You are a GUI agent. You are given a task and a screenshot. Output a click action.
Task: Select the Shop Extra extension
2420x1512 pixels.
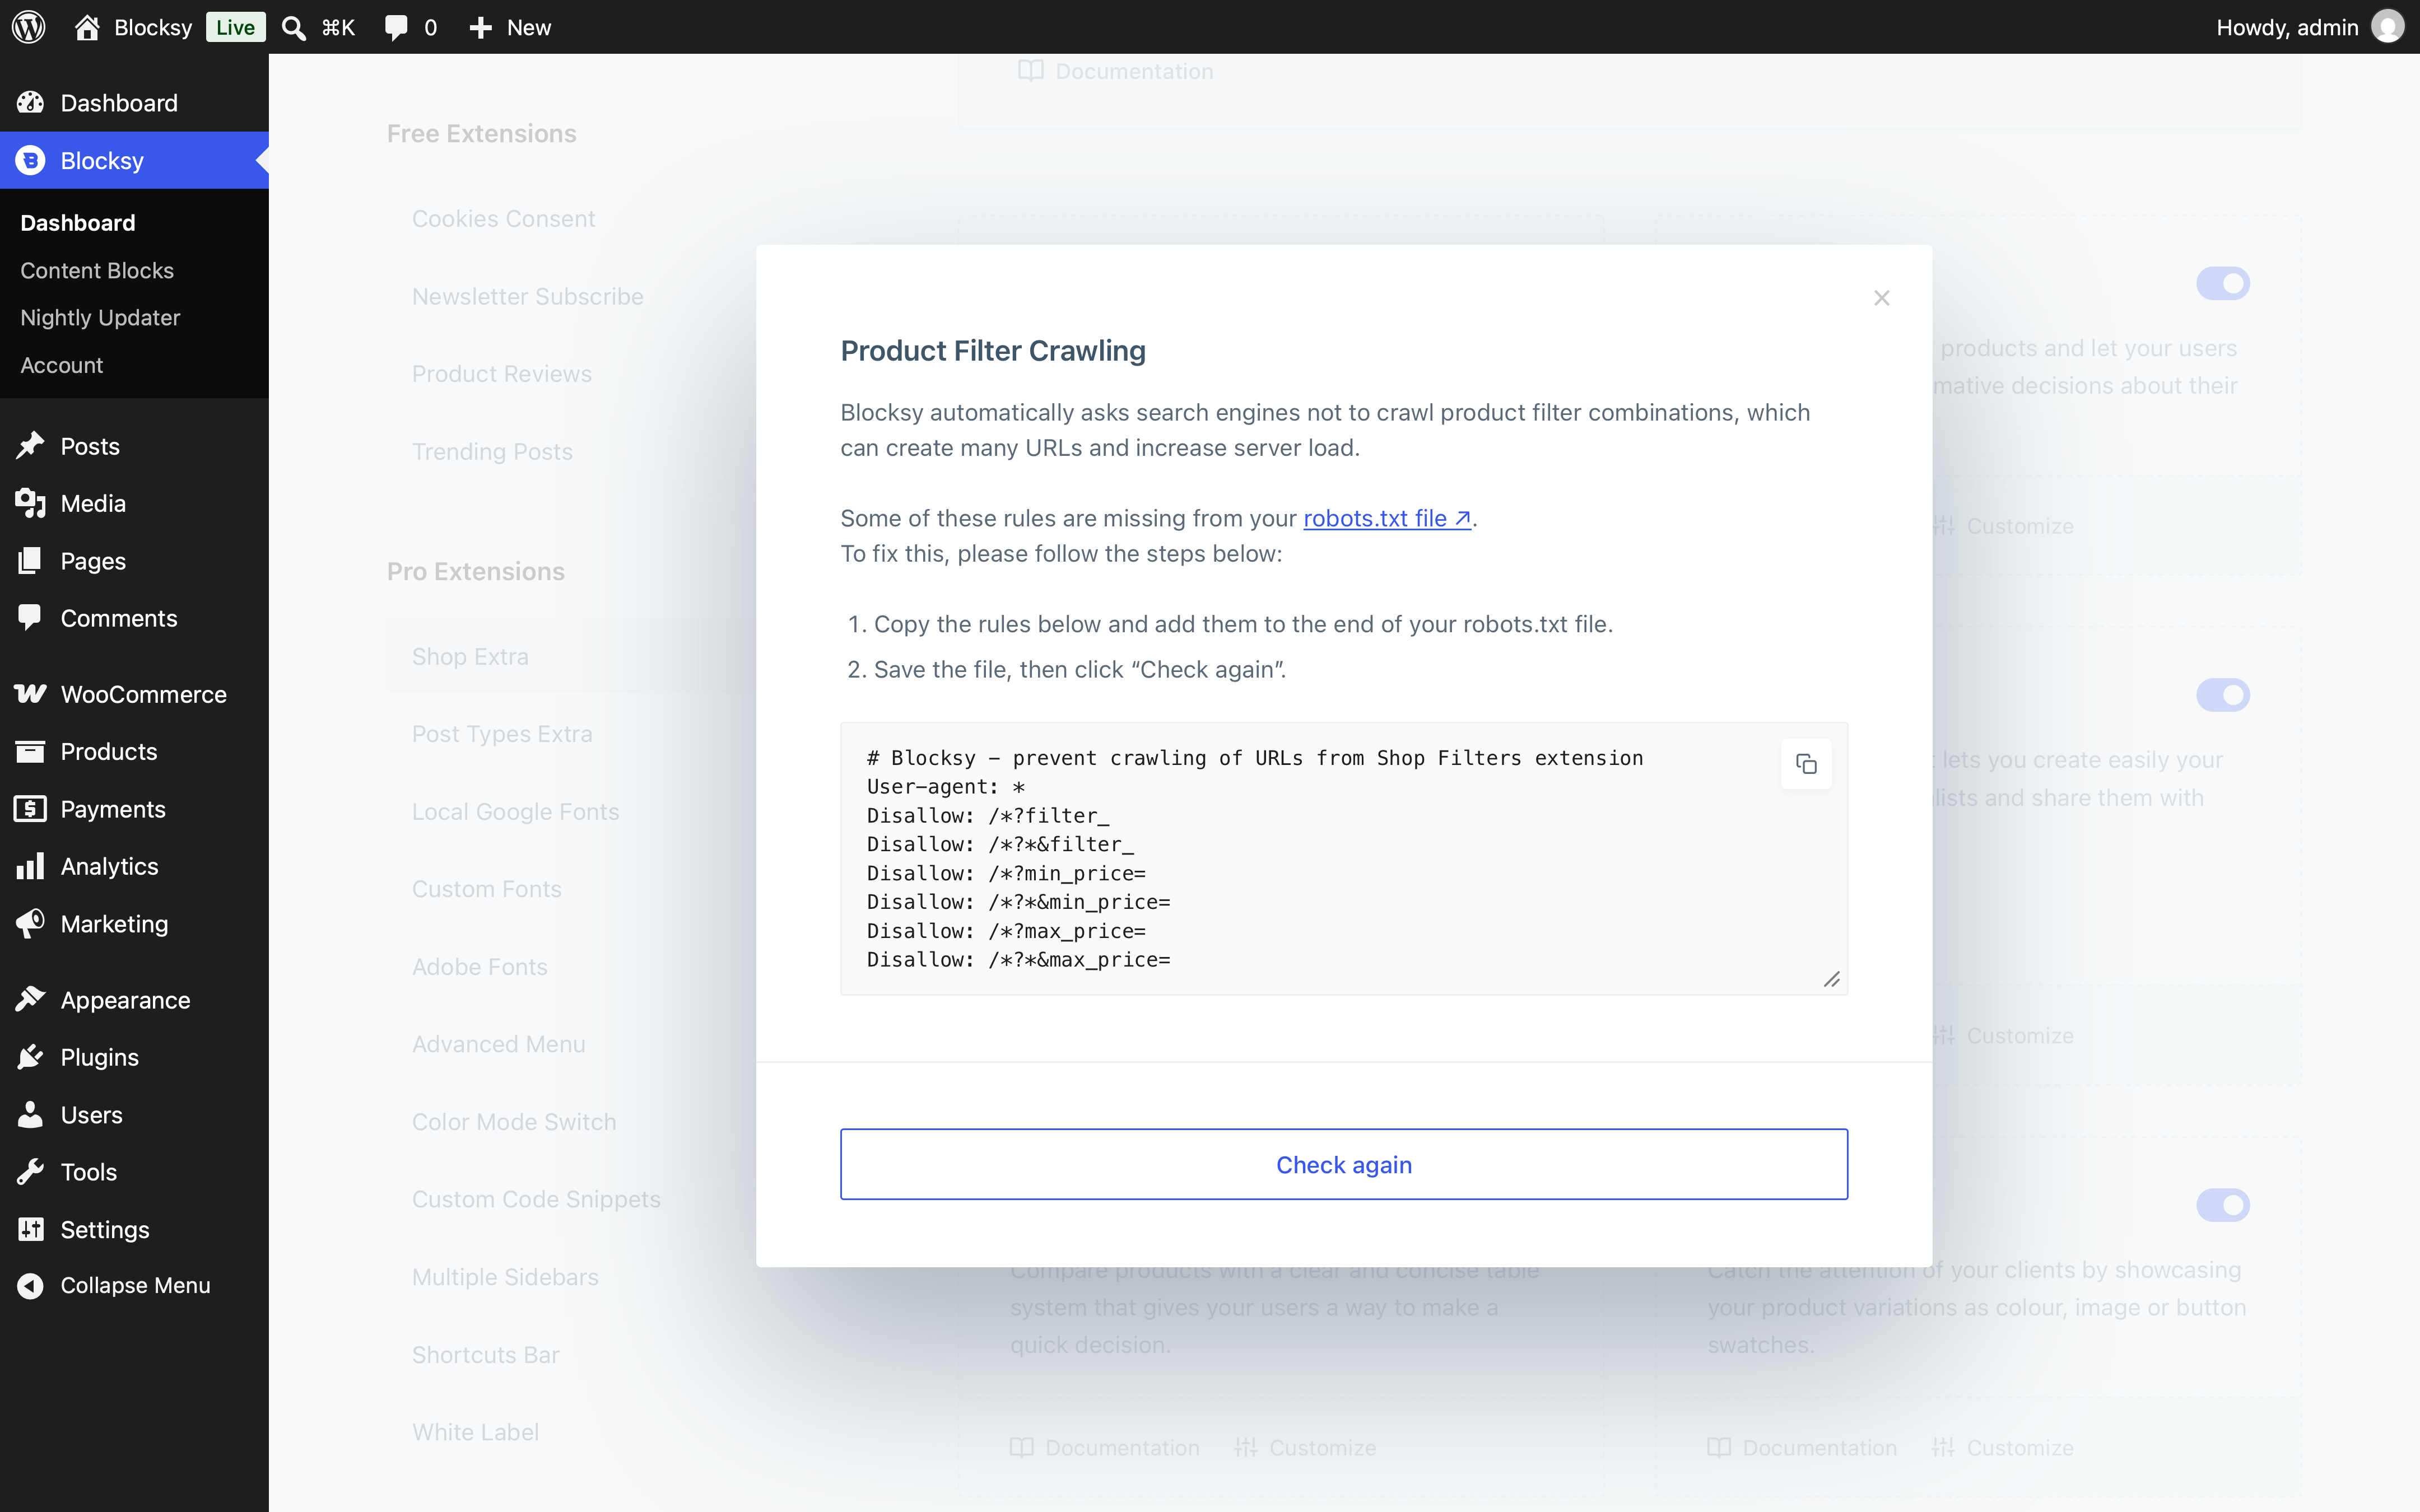pyautogui.click(x=470, y=656)
